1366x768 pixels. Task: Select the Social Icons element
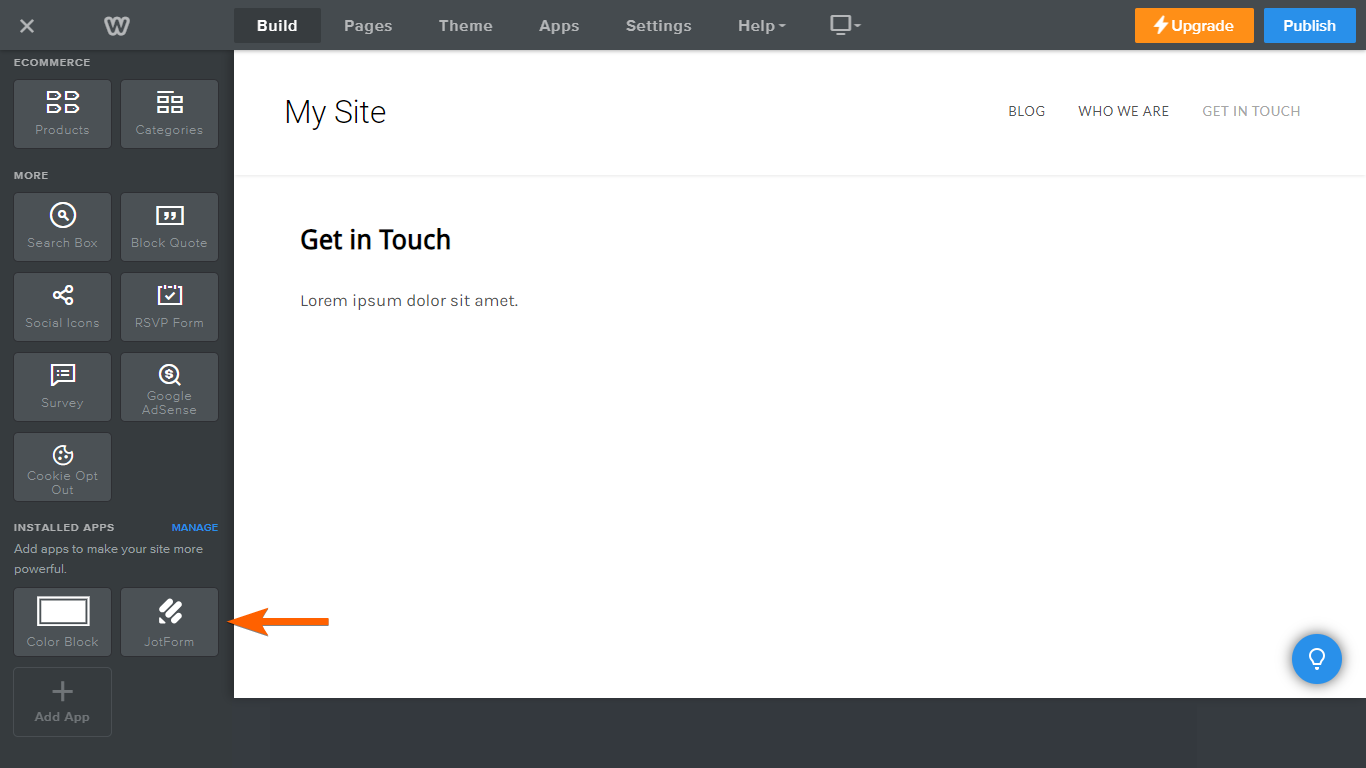(x=62, y=307)
